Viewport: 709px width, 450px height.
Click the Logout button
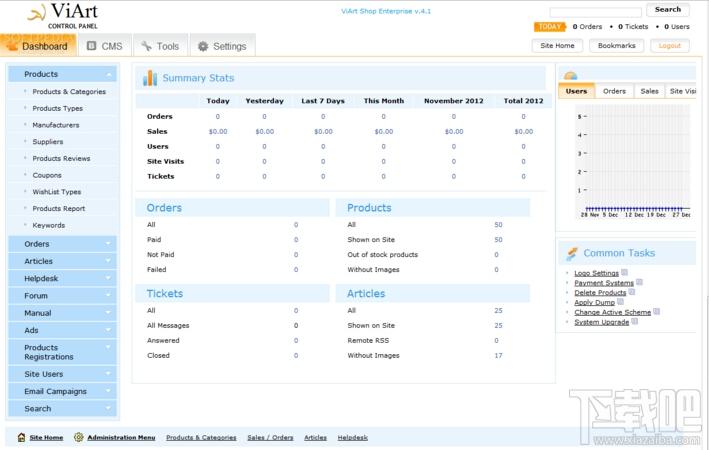(670, 46)
